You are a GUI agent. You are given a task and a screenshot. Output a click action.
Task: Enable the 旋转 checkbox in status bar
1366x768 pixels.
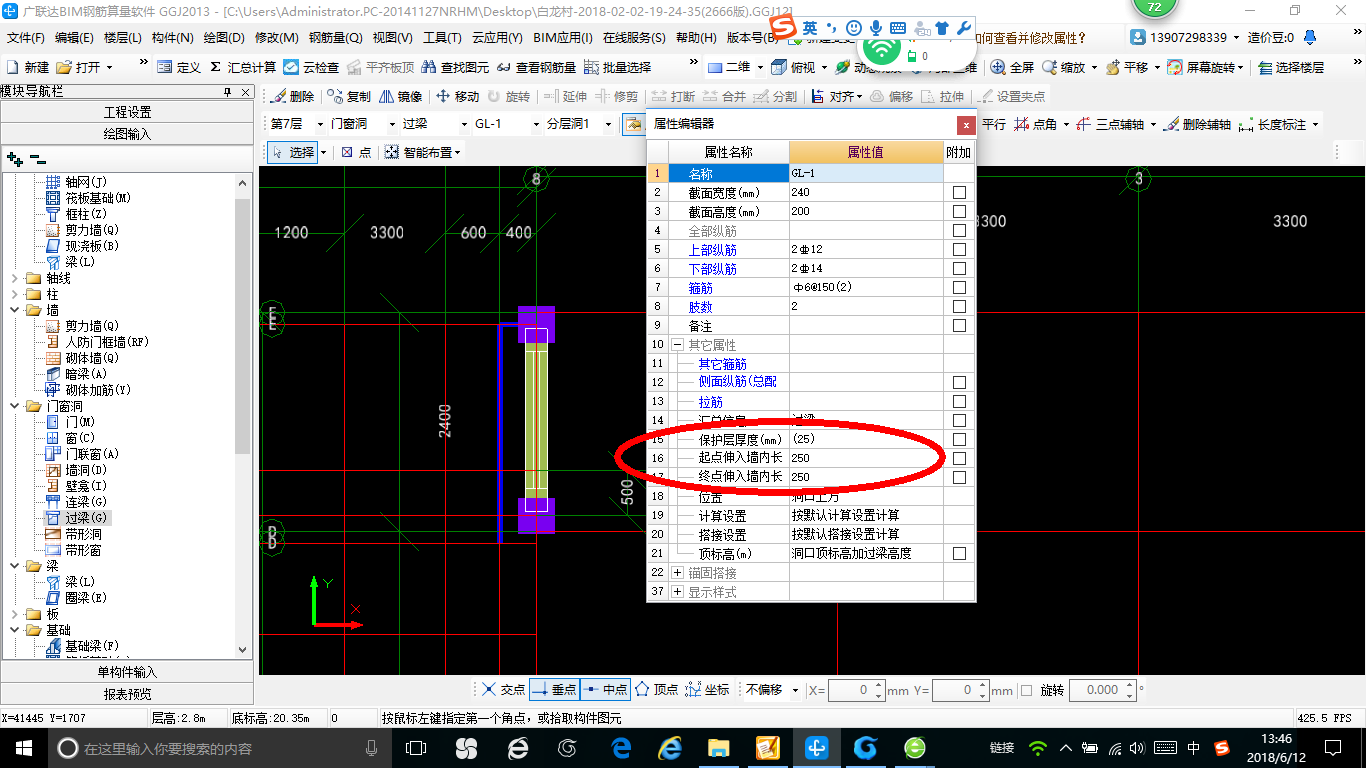click(1025, 690)
